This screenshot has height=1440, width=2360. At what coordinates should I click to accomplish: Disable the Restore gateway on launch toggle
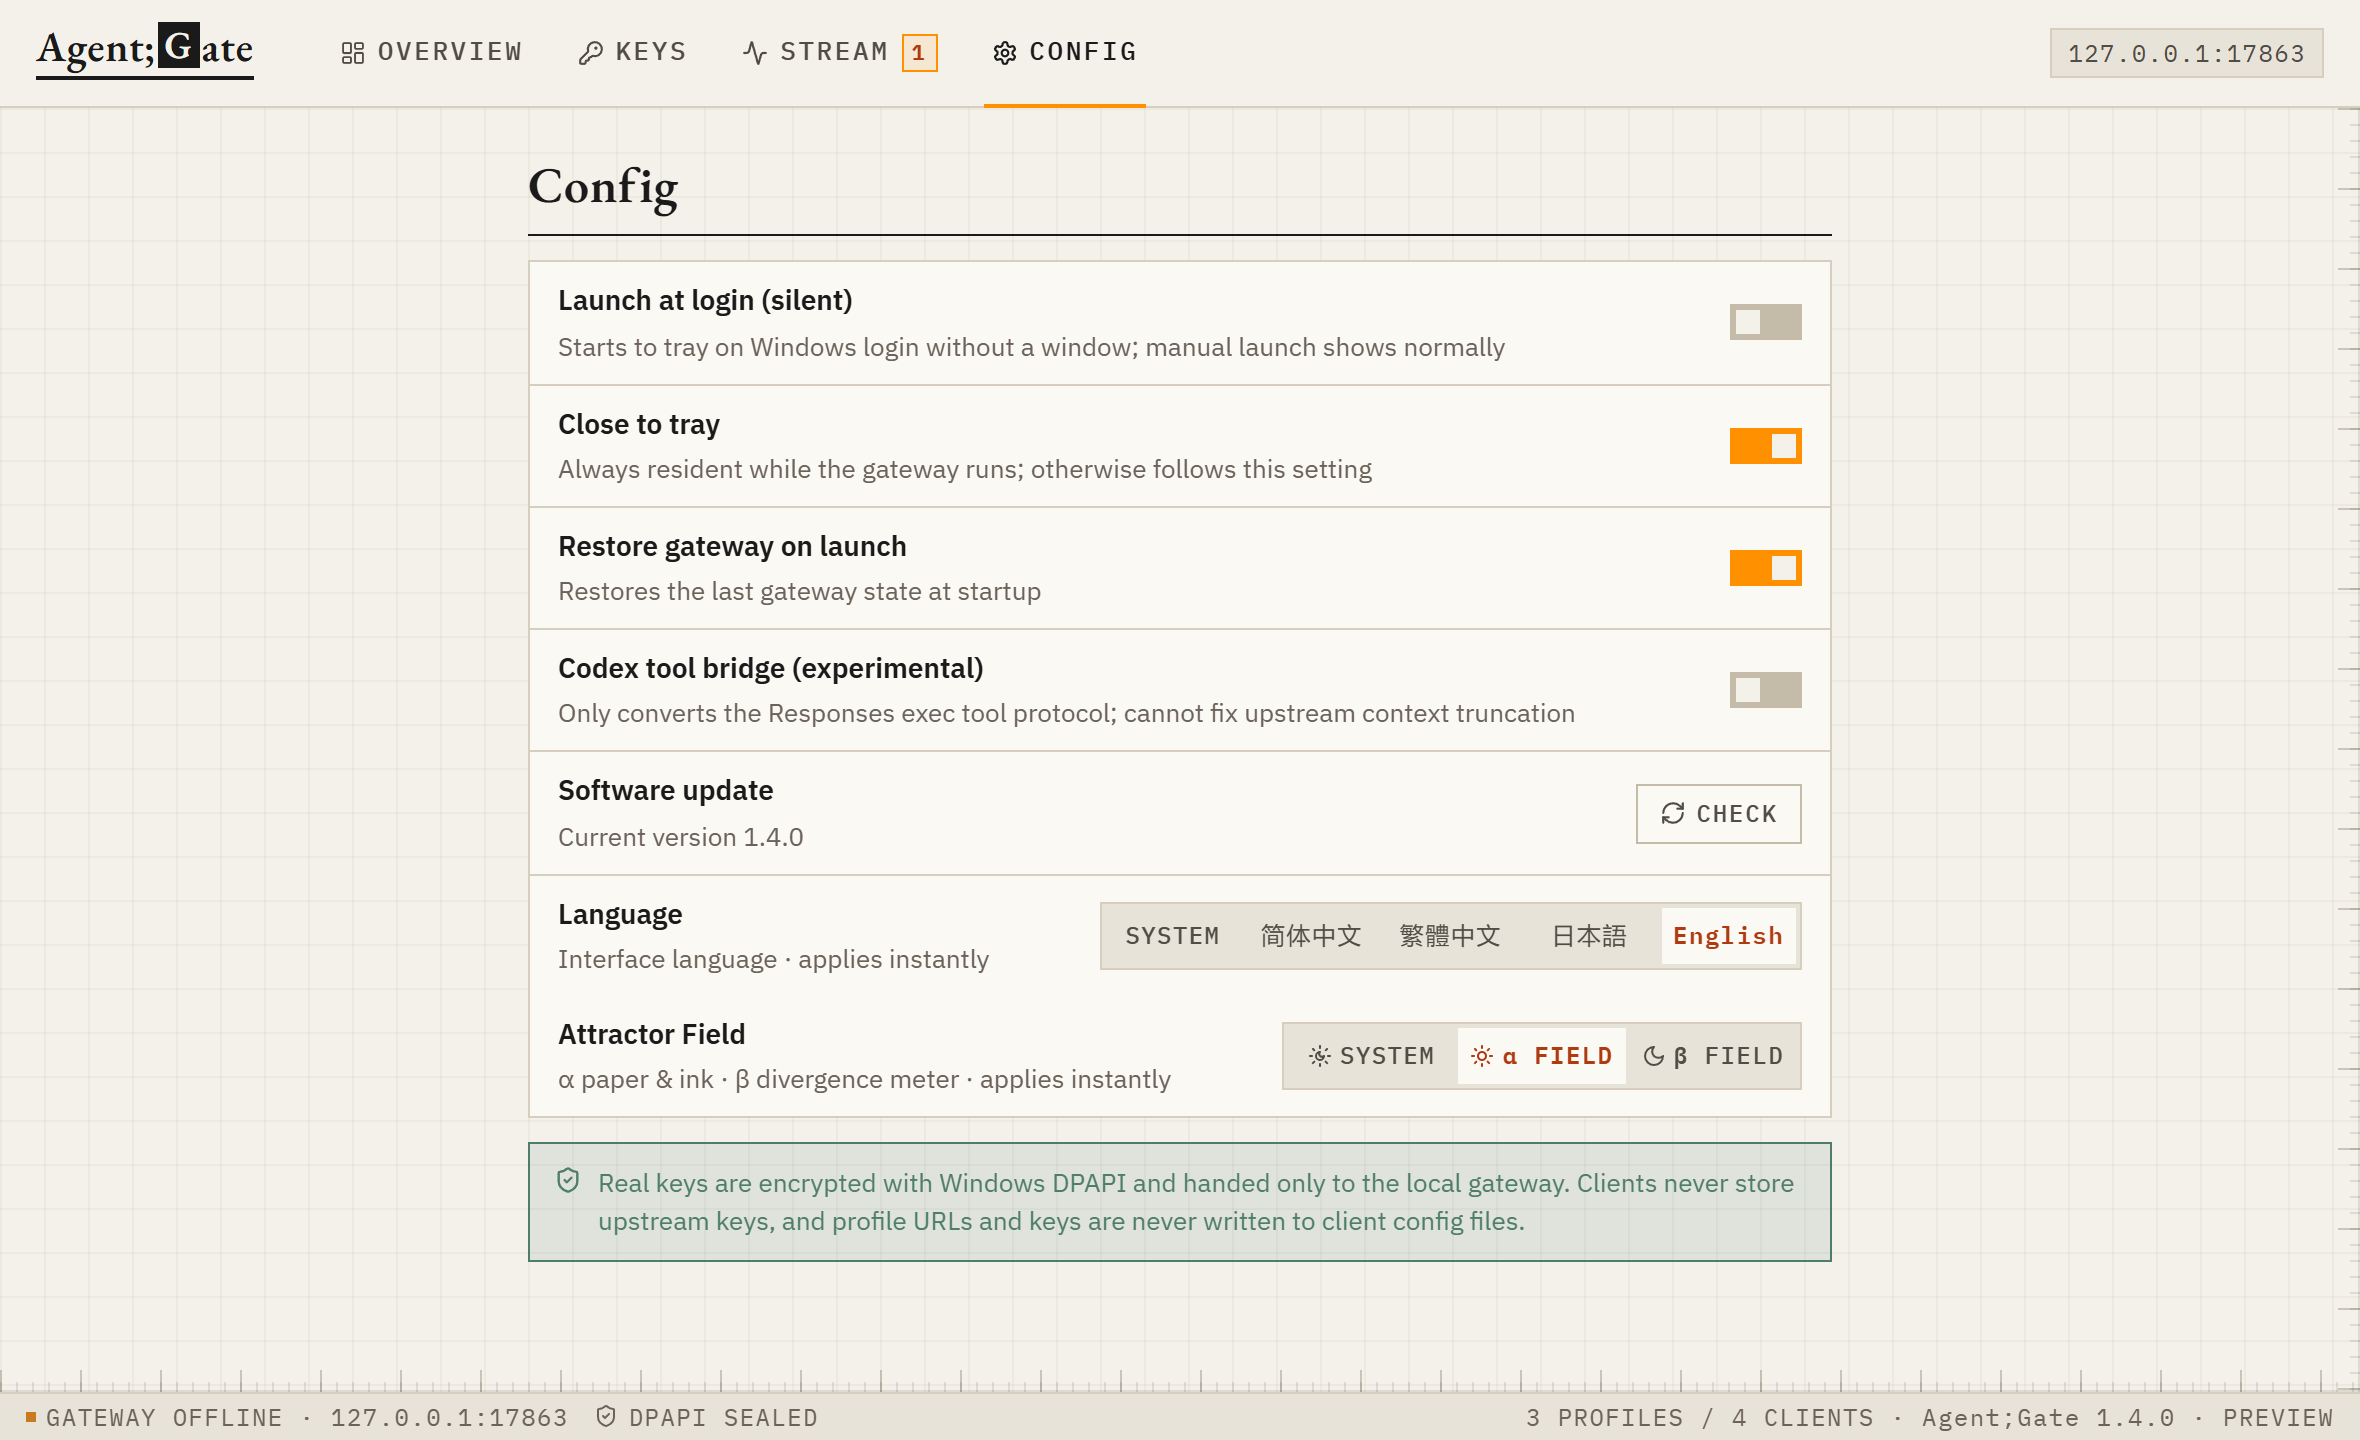1765,568
